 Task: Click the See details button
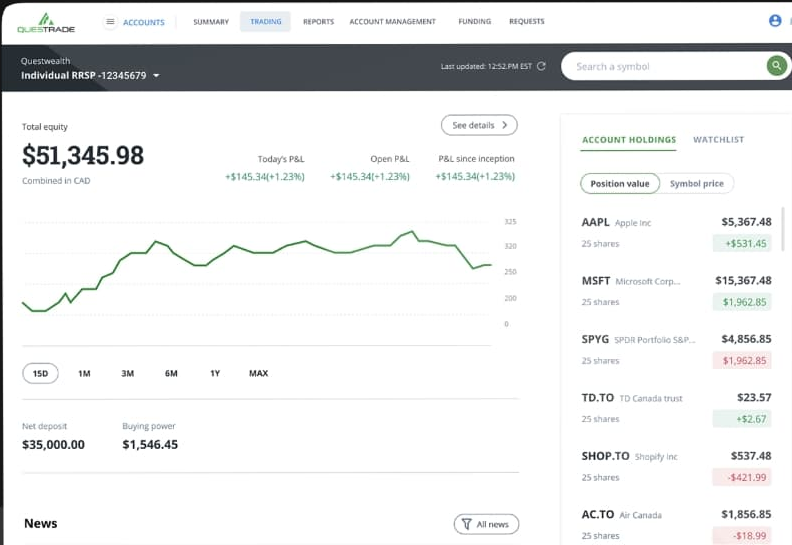pos(479,125)
